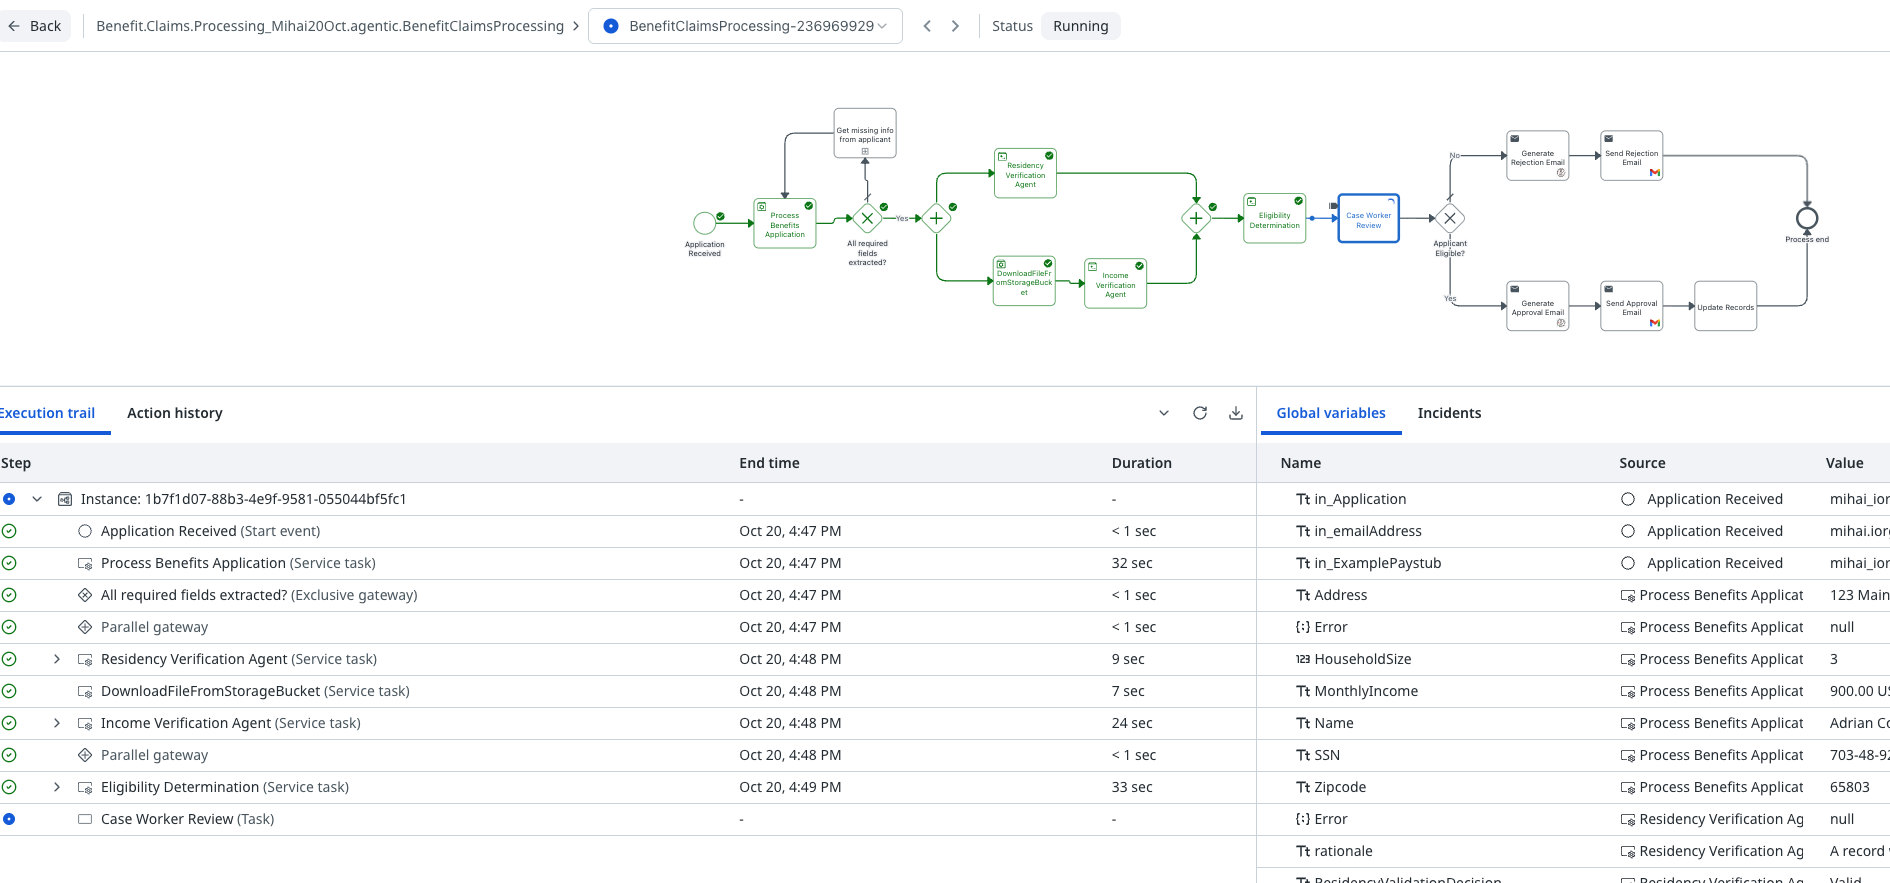This screenshot has width=1890, height=883.
Task: Switch to the Execution trail tab
Action: [47, 413]
